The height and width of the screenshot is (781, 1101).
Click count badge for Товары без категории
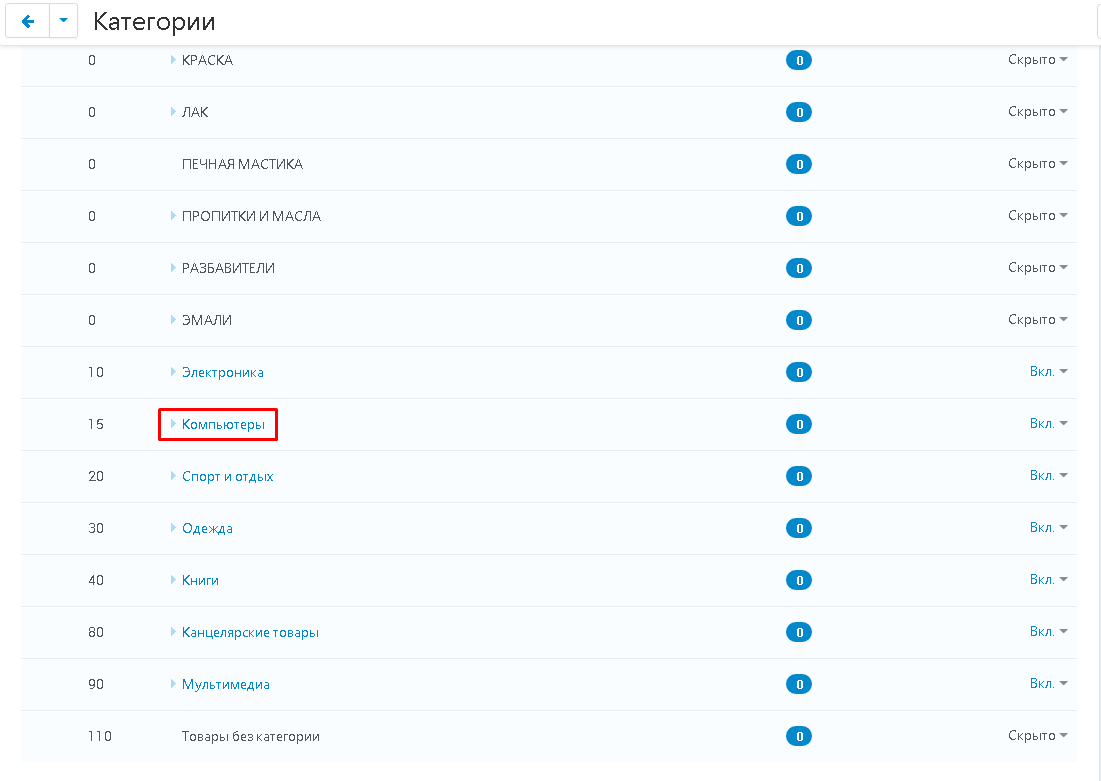pos(799,736)
